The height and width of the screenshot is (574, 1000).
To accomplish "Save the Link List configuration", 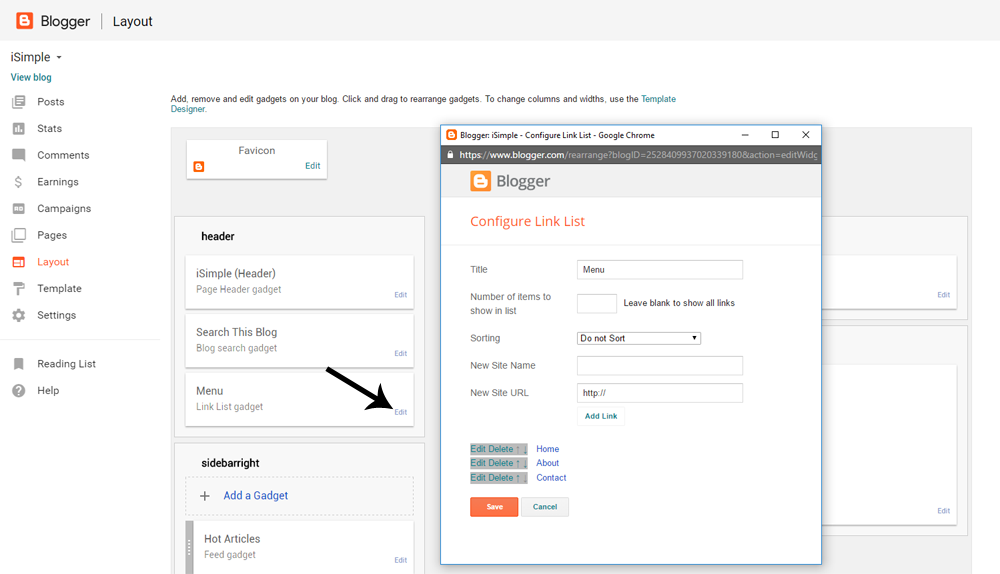I will [x=494, y=507].
